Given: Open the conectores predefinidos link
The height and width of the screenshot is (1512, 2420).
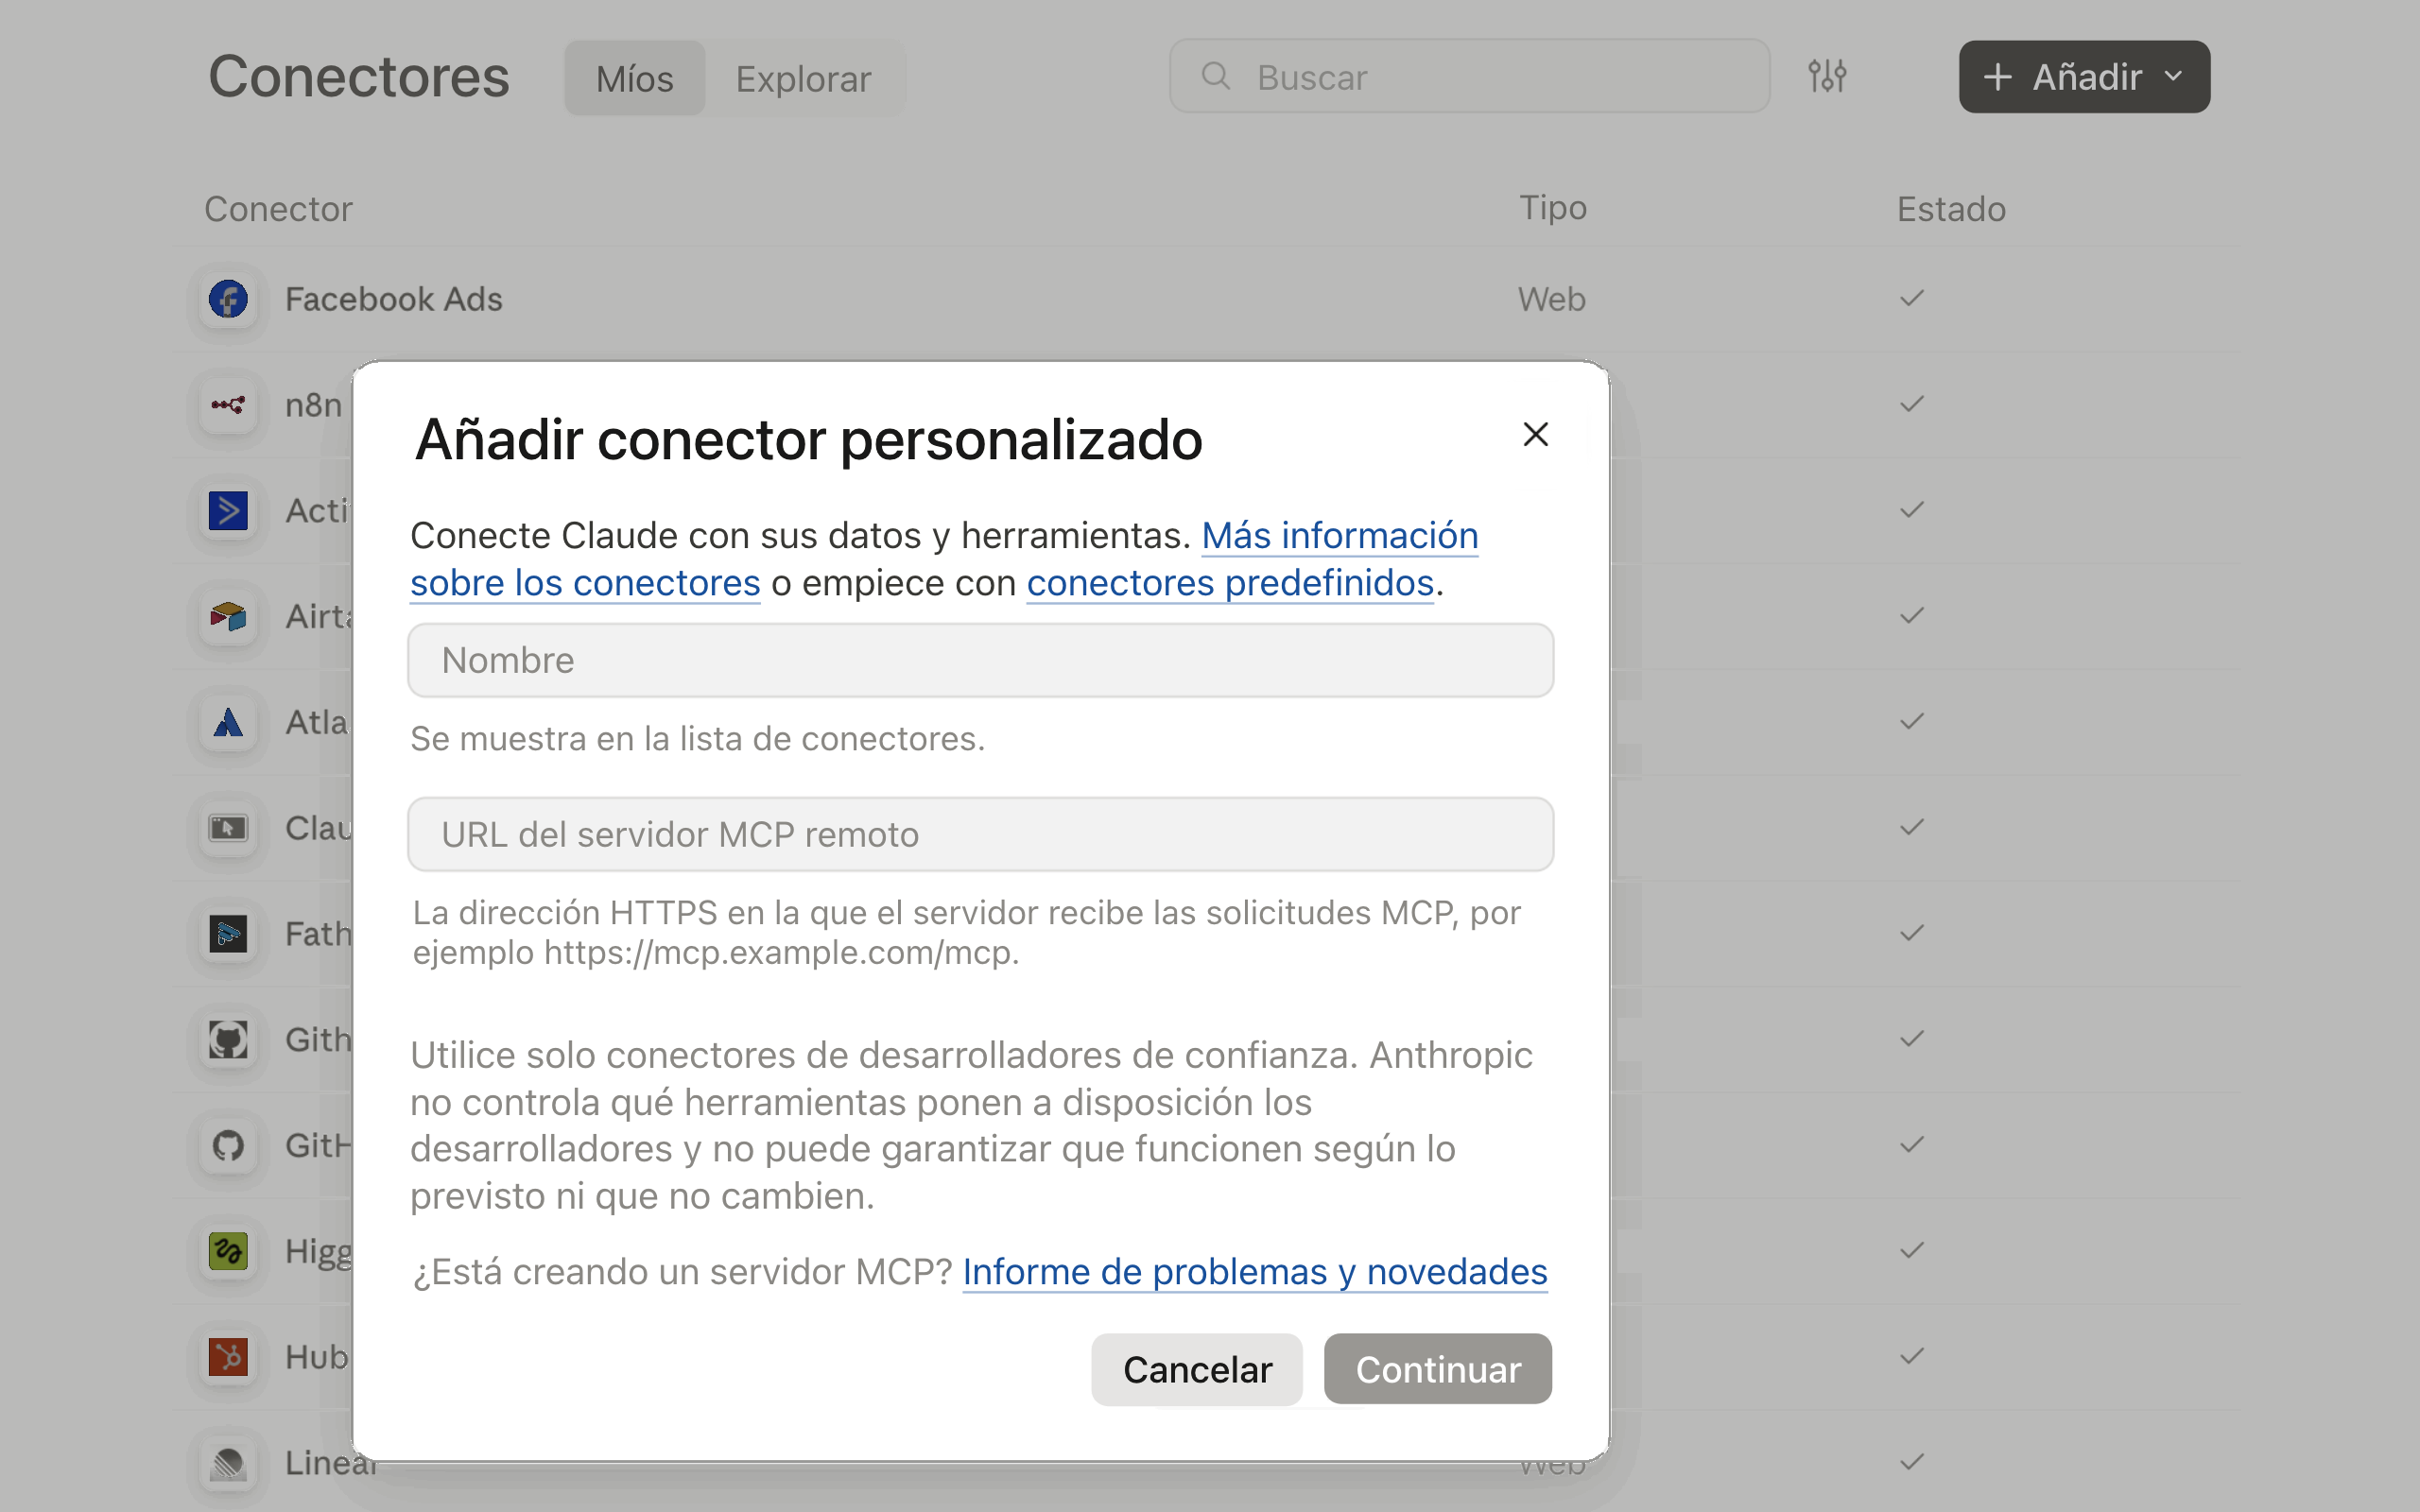Looking at the screenshot, I should coord(1230,583).
